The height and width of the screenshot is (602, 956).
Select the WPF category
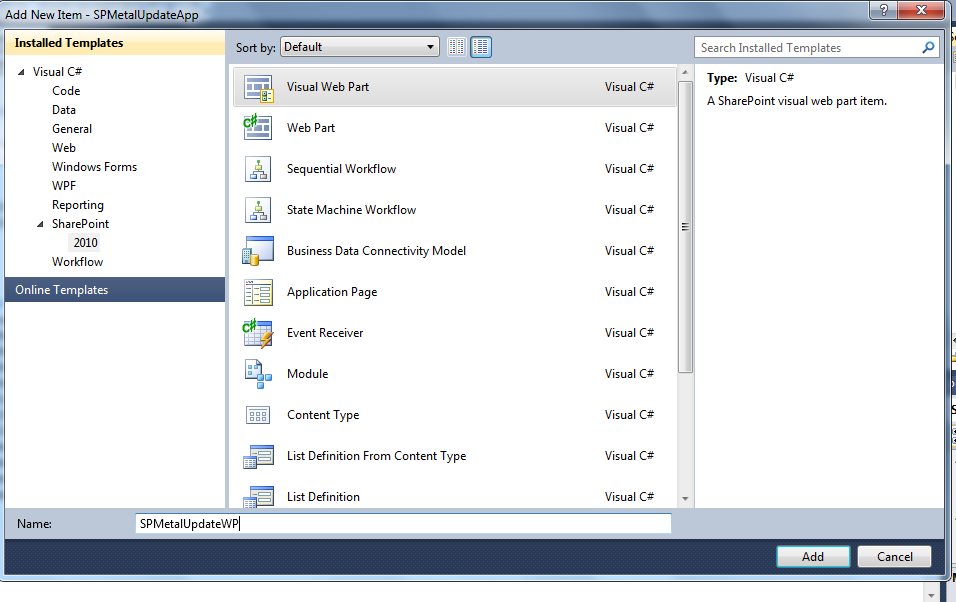tap(64, 185)
